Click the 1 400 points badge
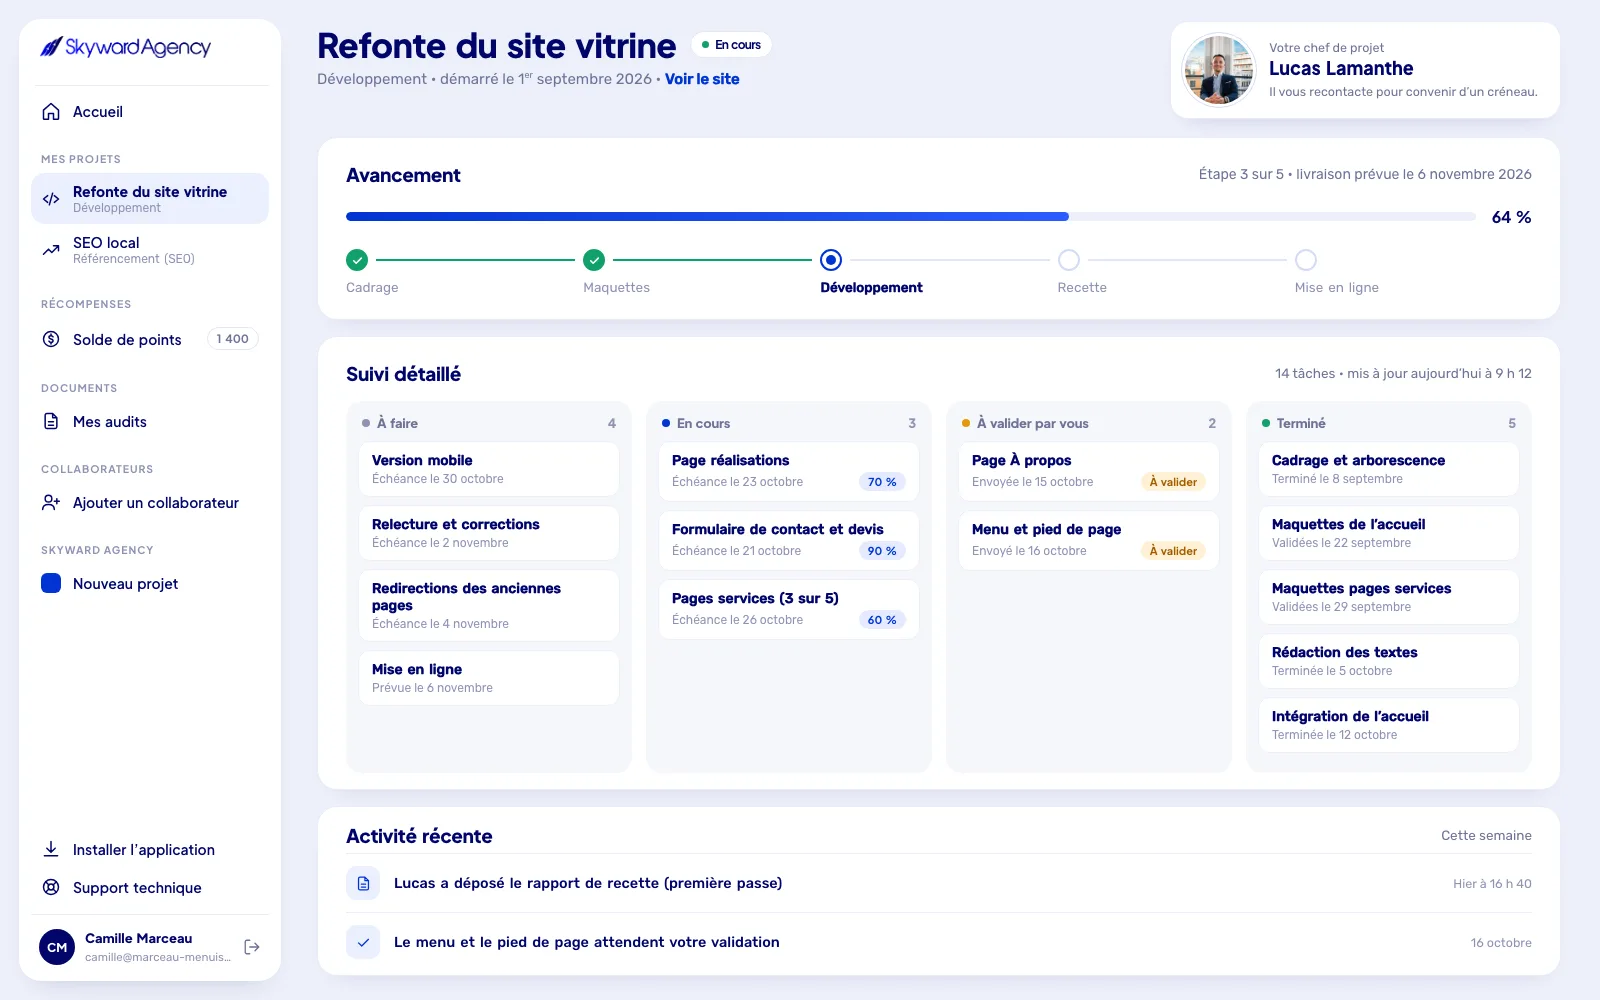Screen dimensions: 1600x1000 (233, 339)
